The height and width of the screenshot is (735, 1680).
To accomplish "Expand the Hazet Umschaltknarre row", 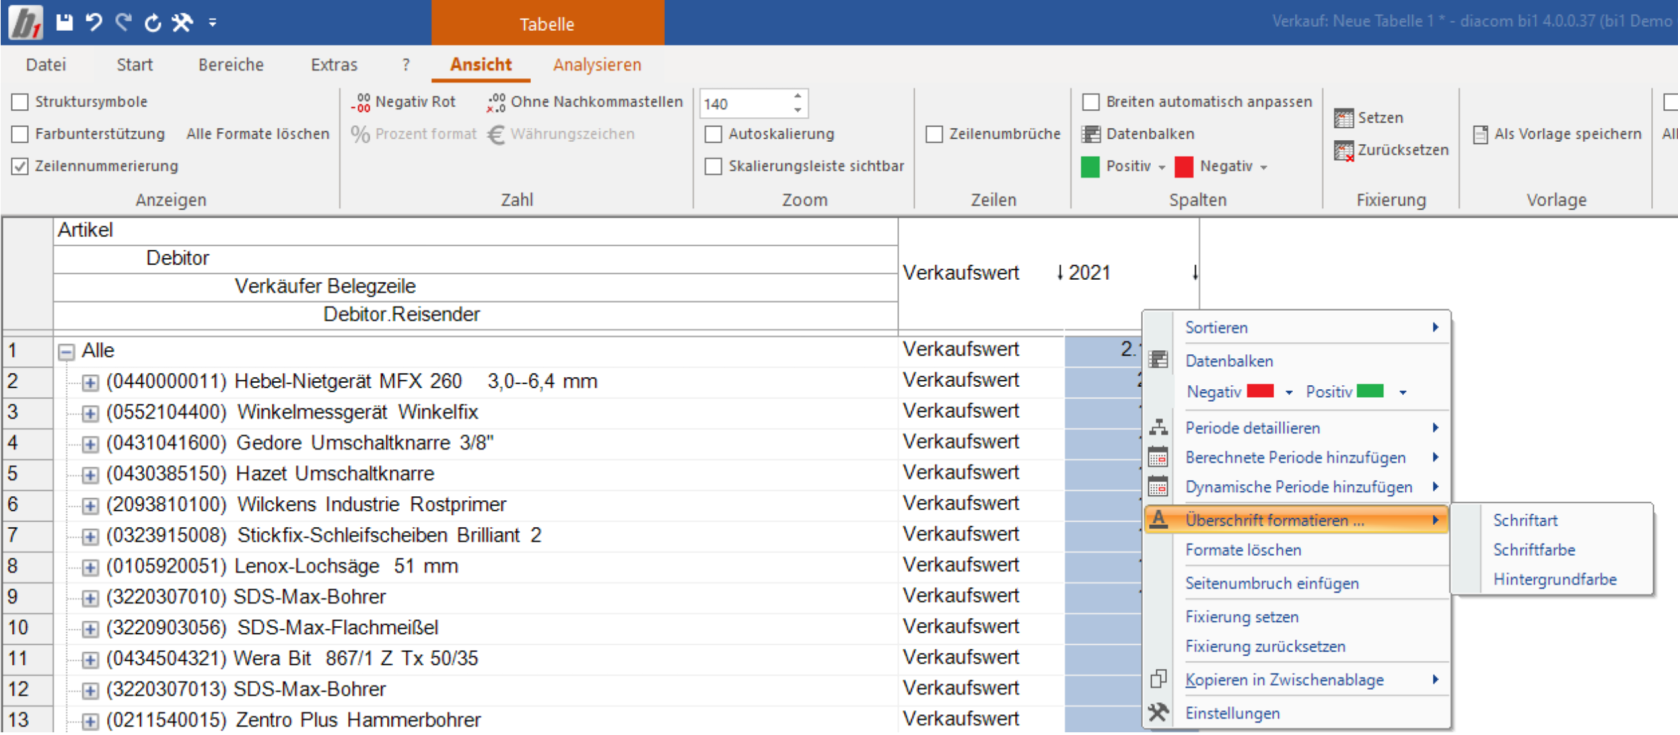I will tap(90, 475).
